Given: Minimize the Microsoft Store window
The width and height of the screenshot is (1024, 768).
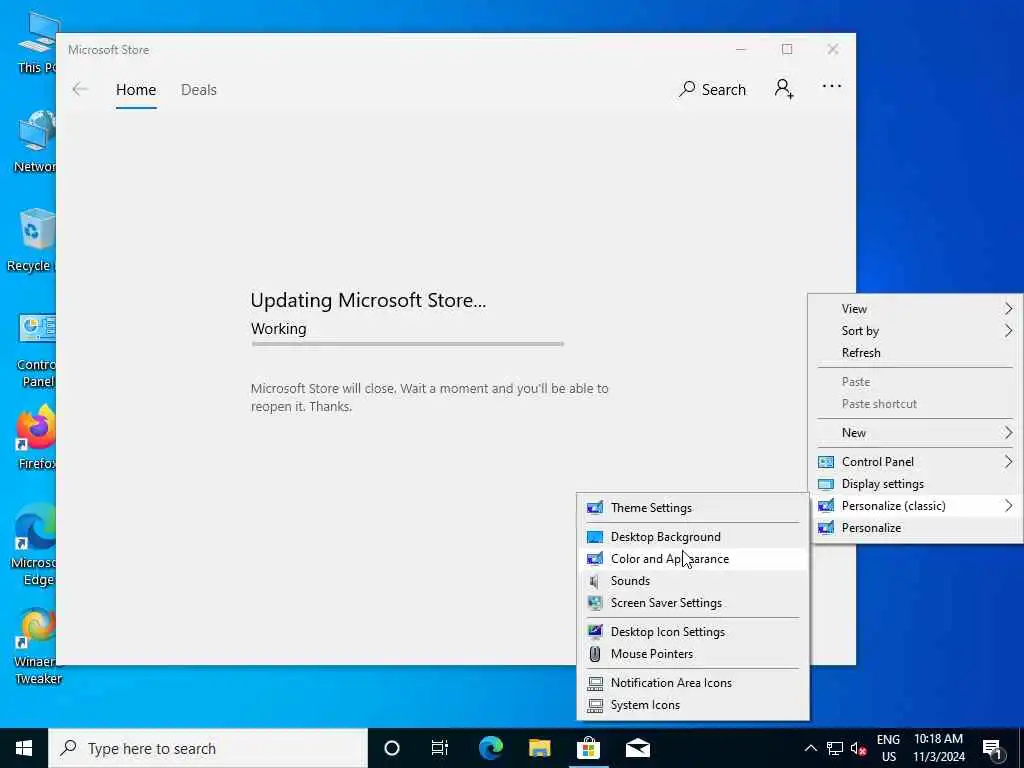Looking at the screenshot, I should click(741, 49).
